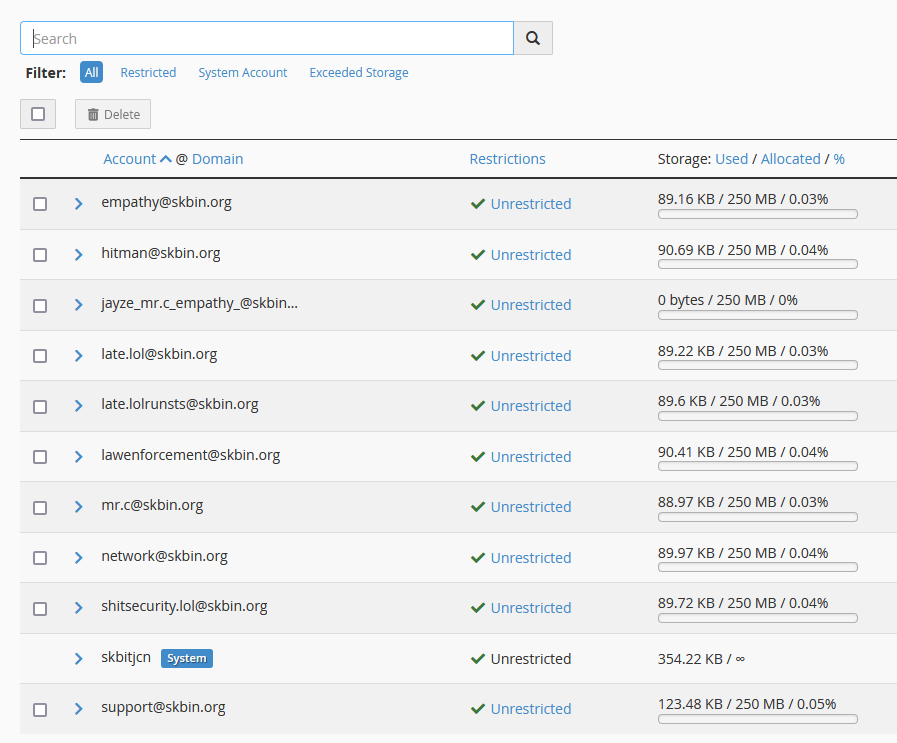Click into the Search input field
Image resolution: width=897 pixels, height=743 pixels.
pyautogui.click(x=267, y=38)
